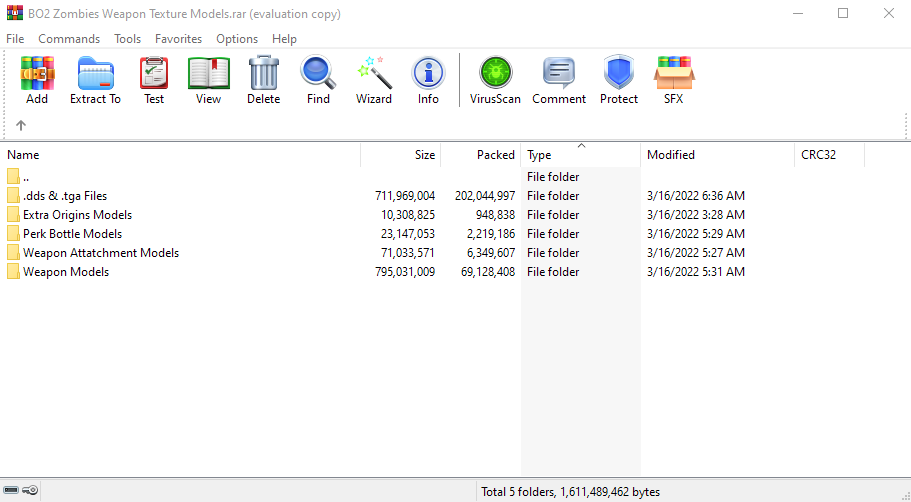Click size value 10,308,825
This screenshot has width=911, height=502.
click(x=408, y=215)
